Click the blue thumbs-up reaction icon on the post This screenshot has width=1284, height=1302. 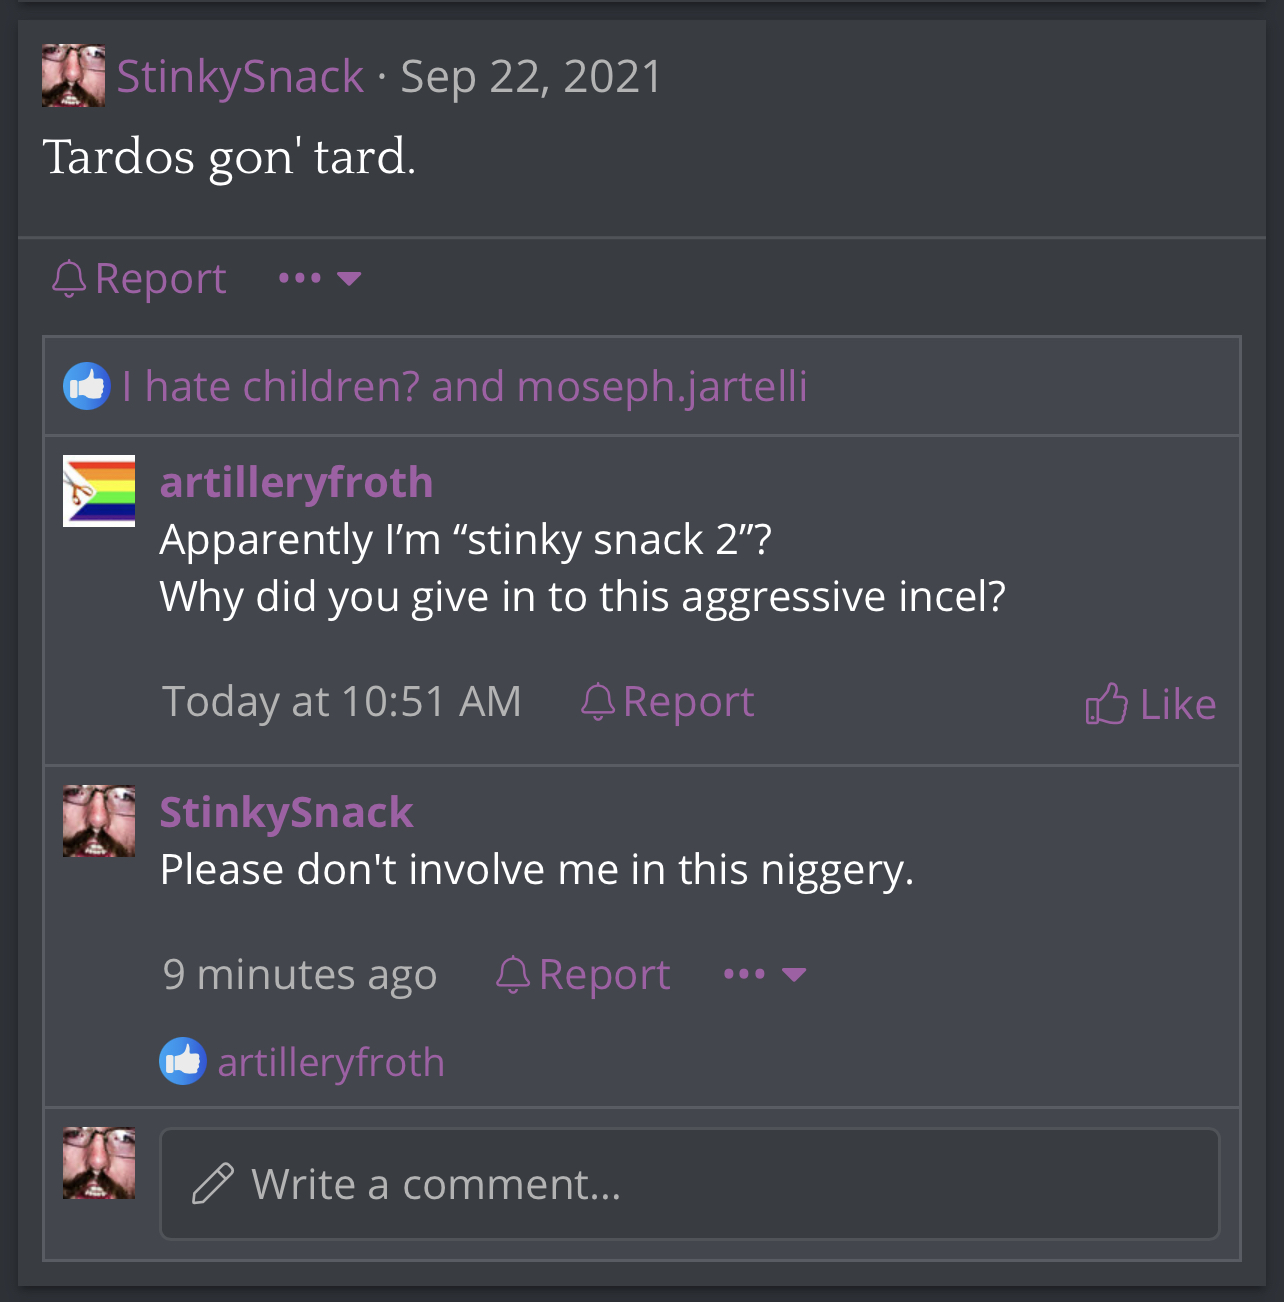point(87,386)
